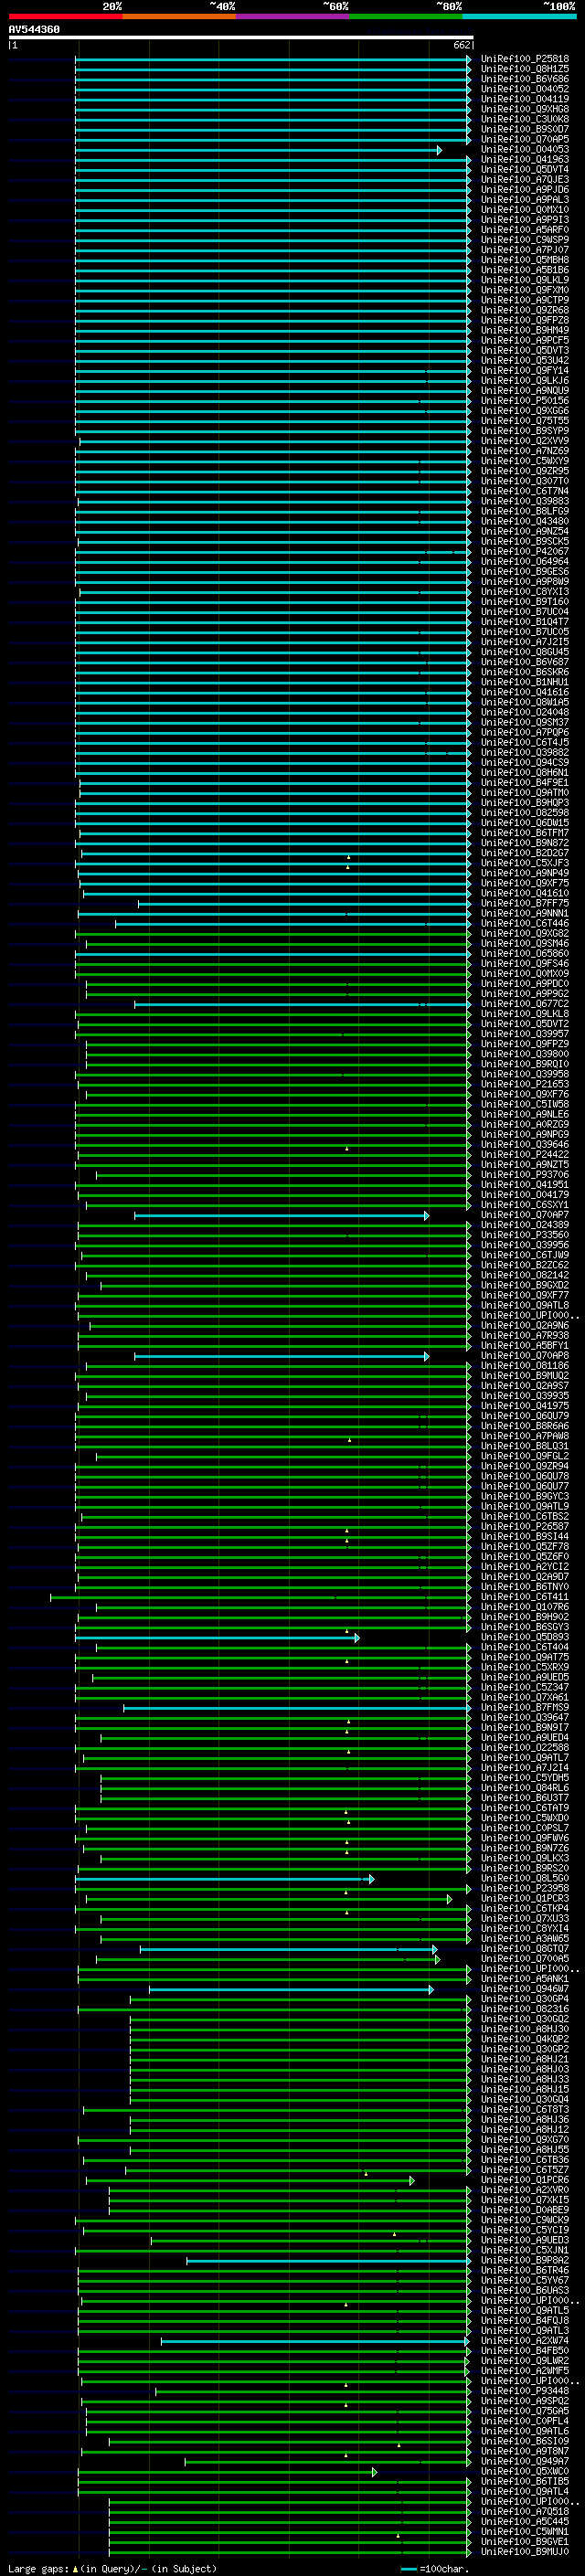
Task: Click the short cyan bar of UniRef100_Q70AP7
Action: pos(282,1216)
